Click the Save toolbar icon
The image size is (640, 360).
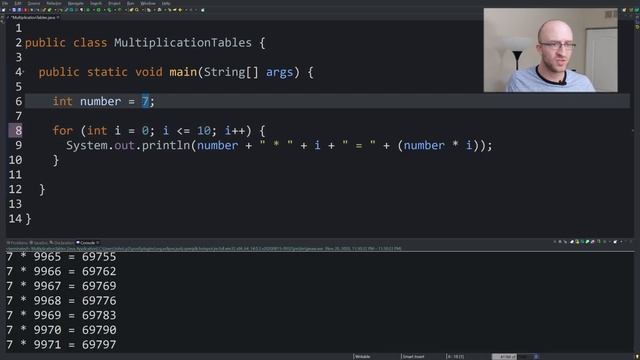pyautogui.click(x=14, y=10)
